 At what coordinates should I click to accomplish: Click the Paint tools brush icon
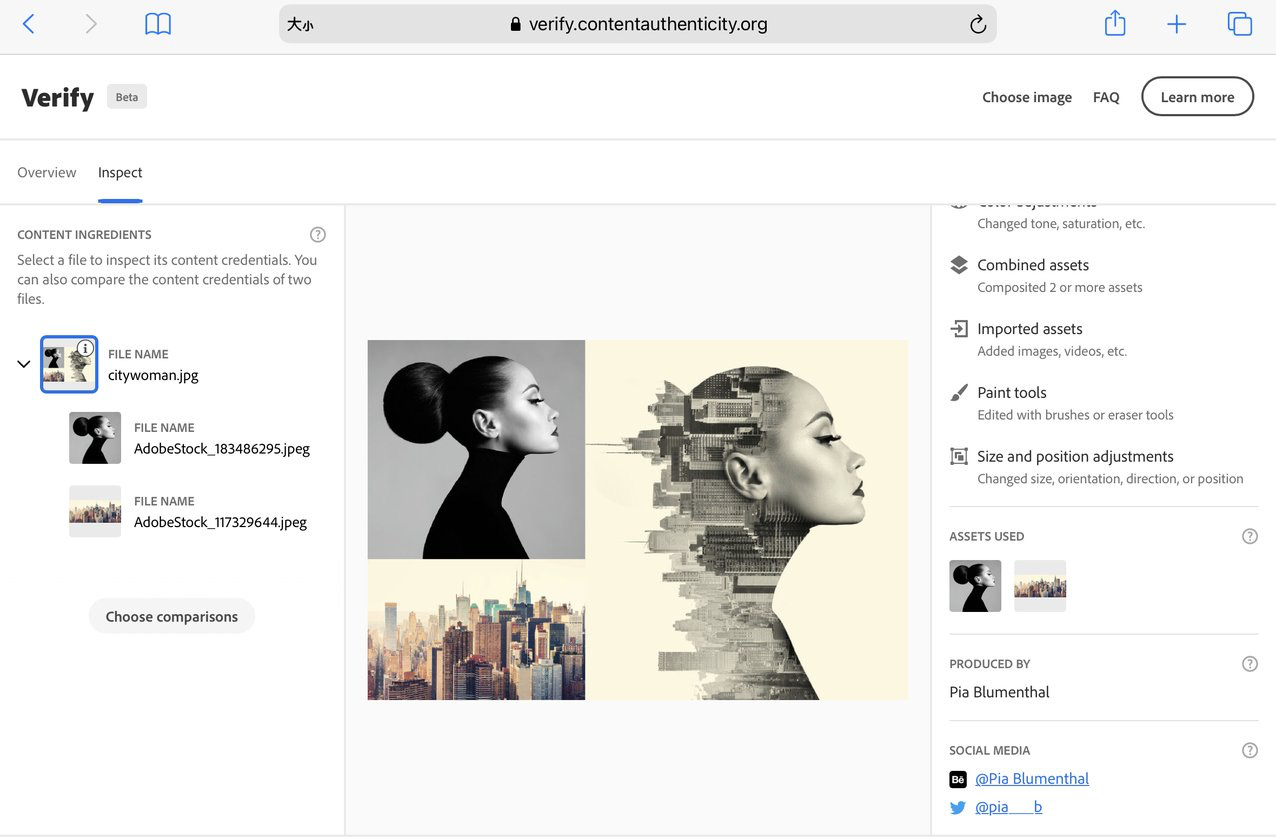pos(959,393)
